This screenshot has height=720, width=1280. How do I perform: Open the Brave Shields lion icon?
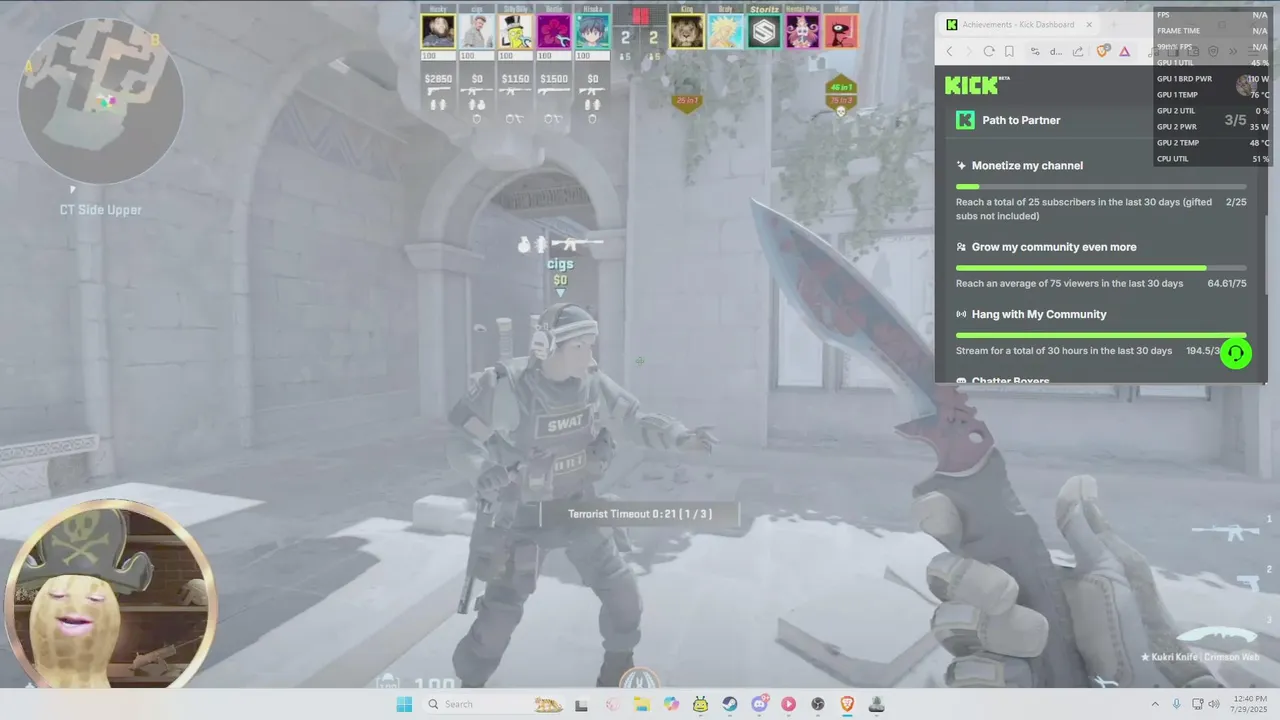coord(1104,51)
